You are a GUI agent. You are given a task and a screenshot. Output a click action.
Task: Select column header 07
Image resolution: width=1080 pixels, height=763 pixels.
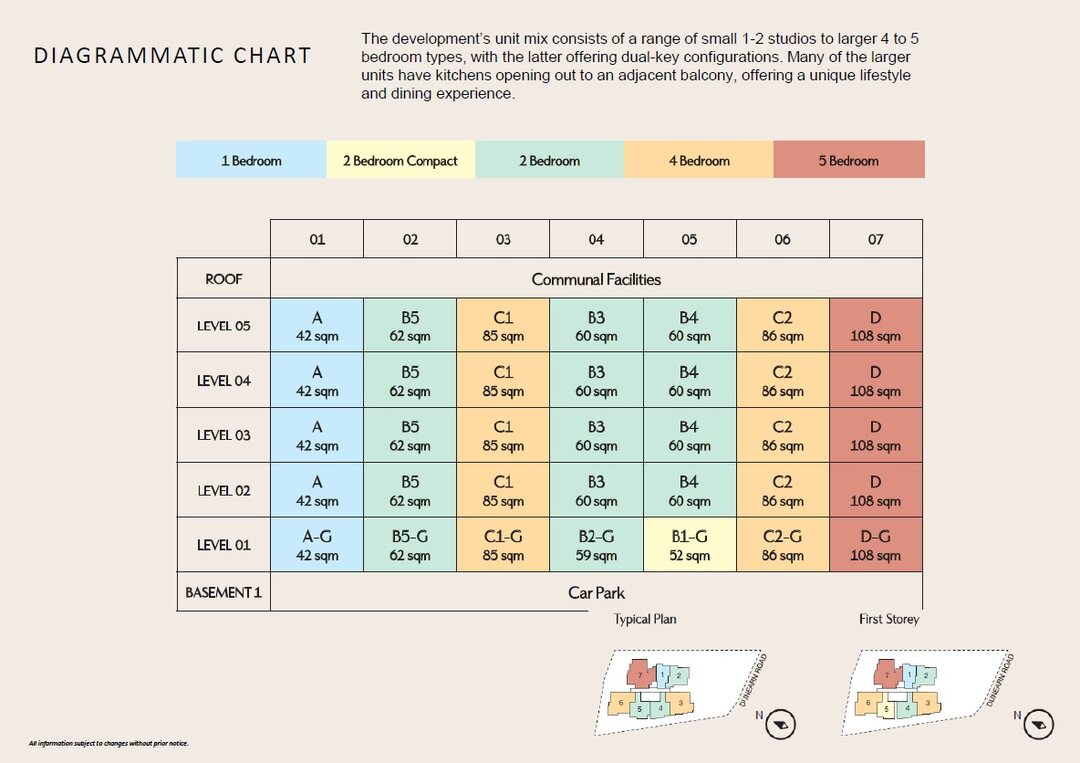pos(875,239)
